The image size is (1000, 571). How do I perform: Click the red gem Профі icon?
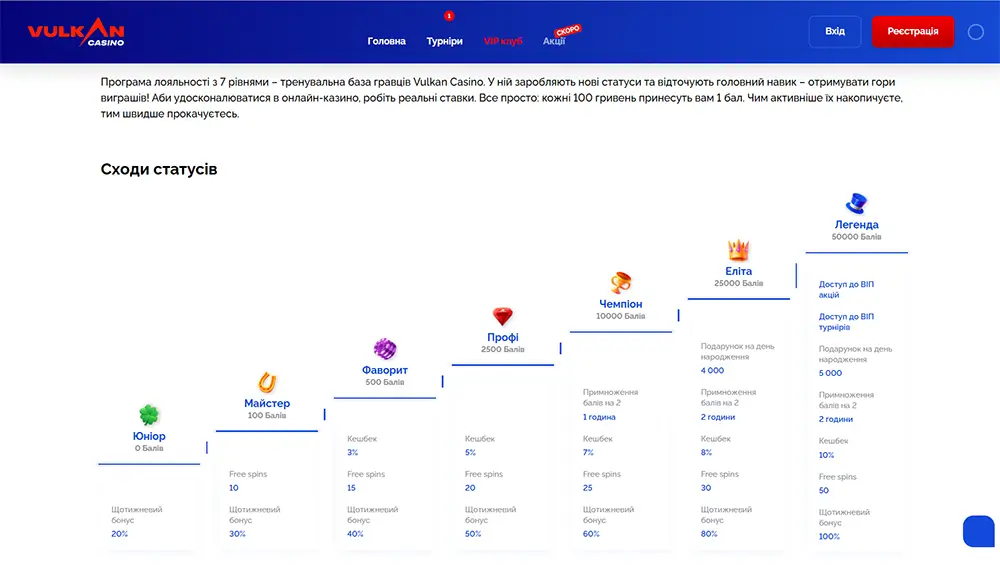[503, 317]
